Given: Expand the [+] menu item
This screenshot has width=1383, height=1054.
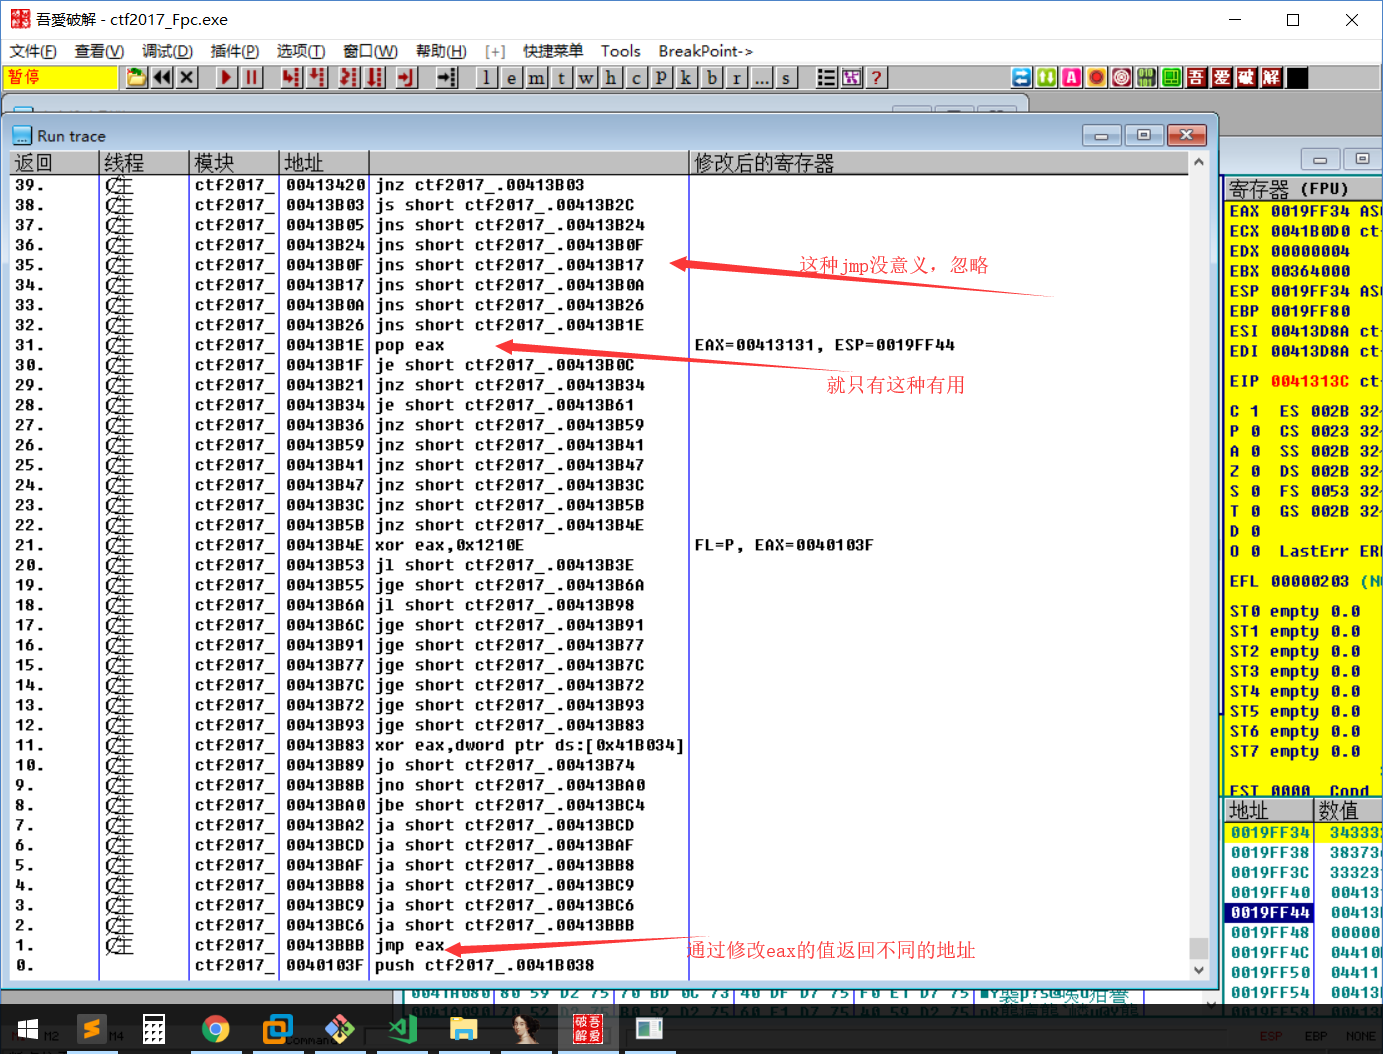Looking at the screenshot, I should [x=495, y=51].
